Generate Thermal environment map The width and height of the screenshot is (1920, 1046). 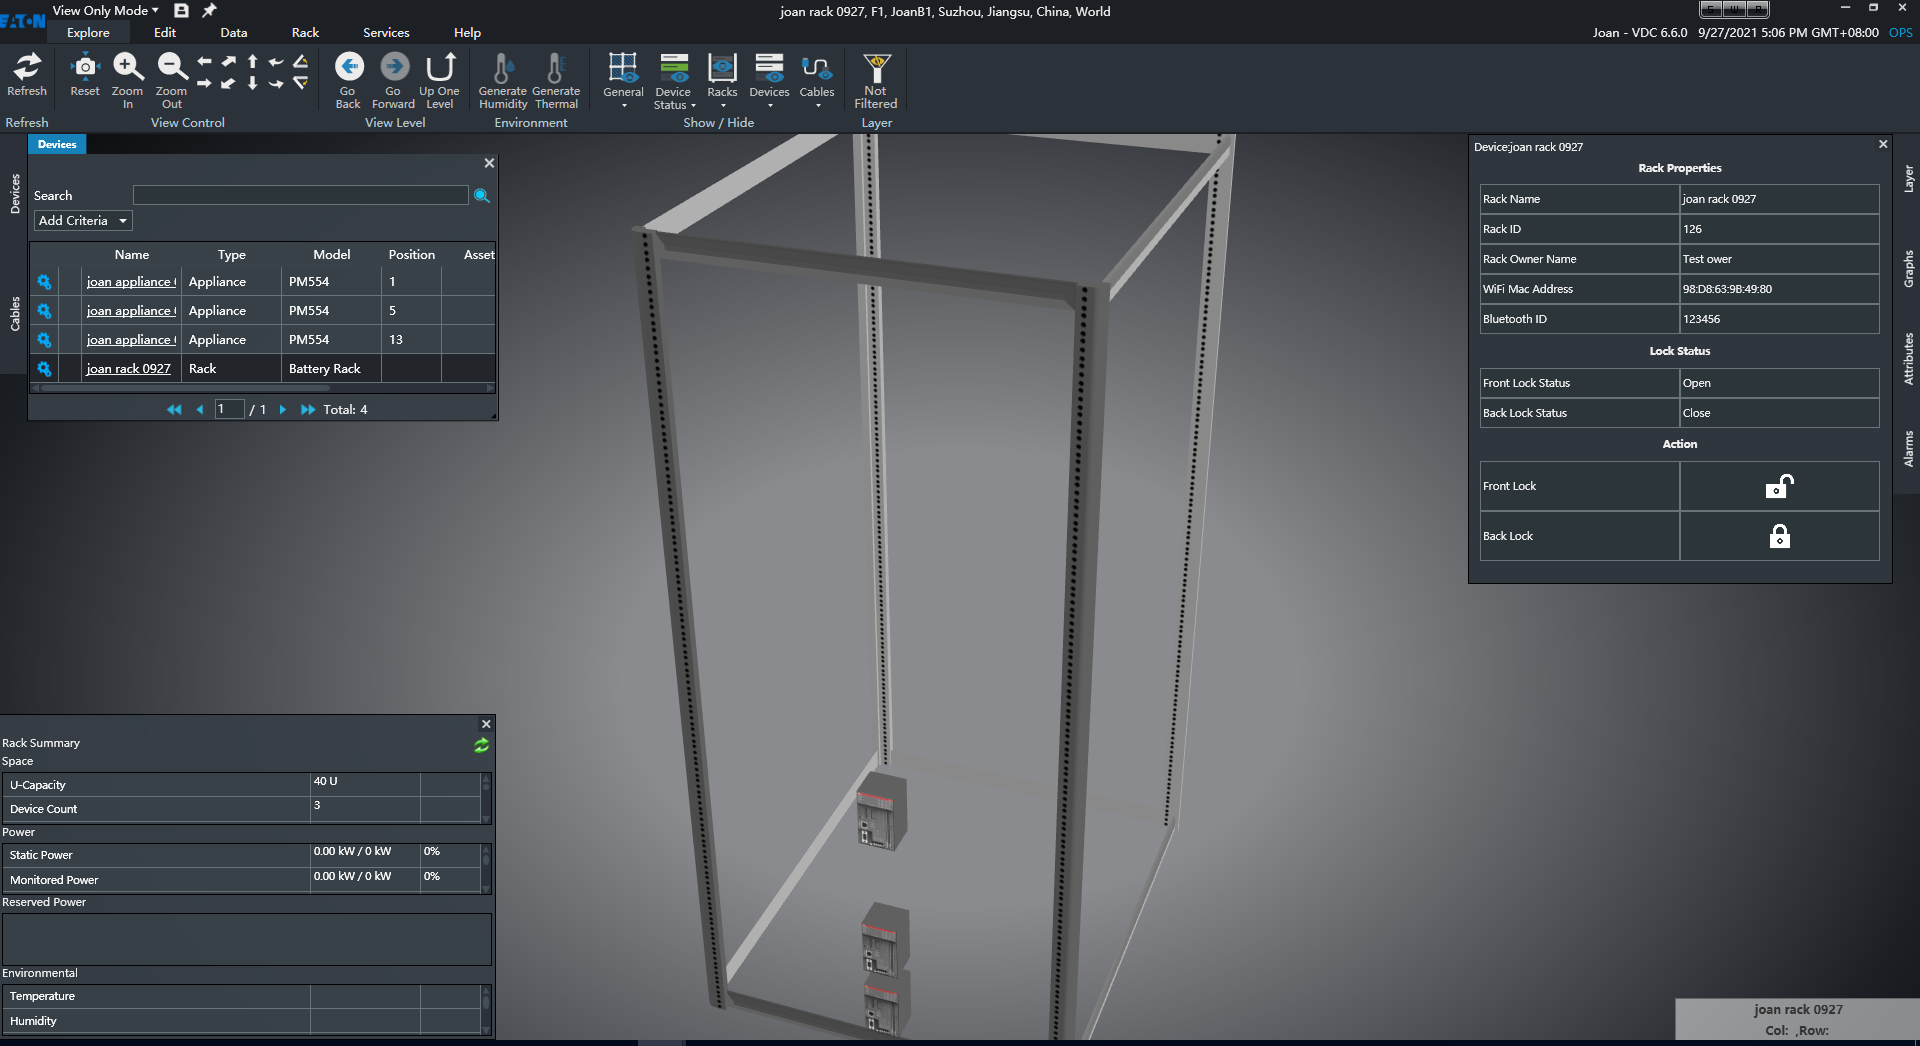coord(556,68)
